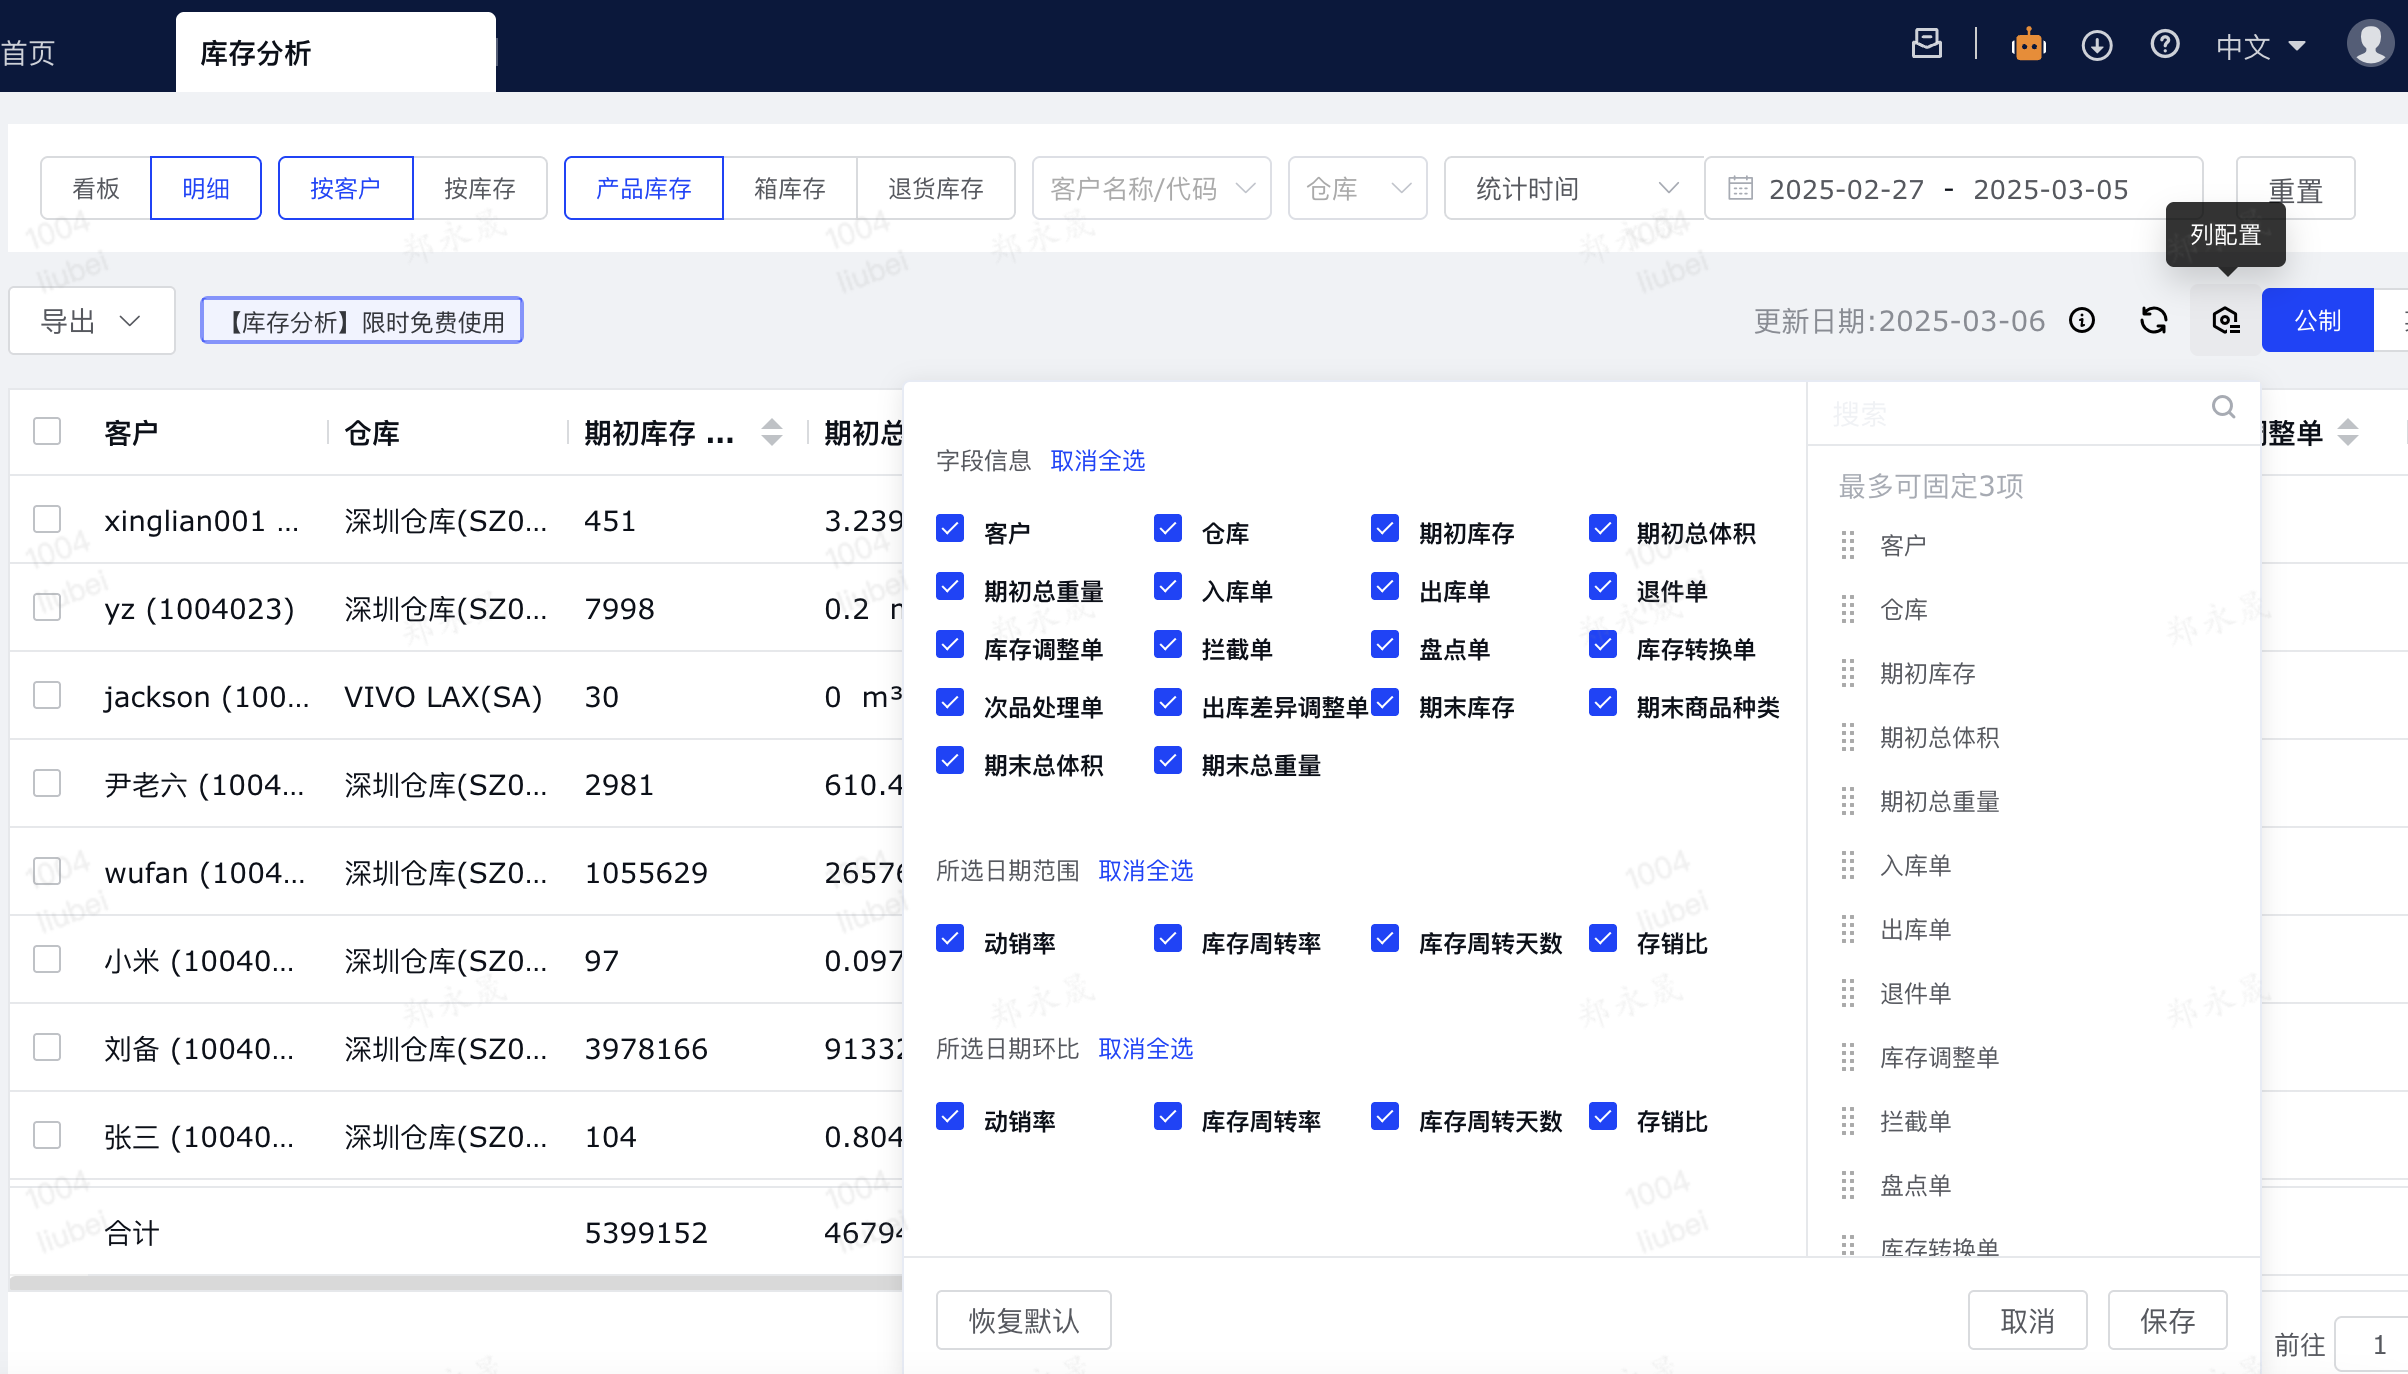This screenshot has width=2408, height=1374.
Task: Grab the drag handle for 入库单 column
Action: 1848,865
